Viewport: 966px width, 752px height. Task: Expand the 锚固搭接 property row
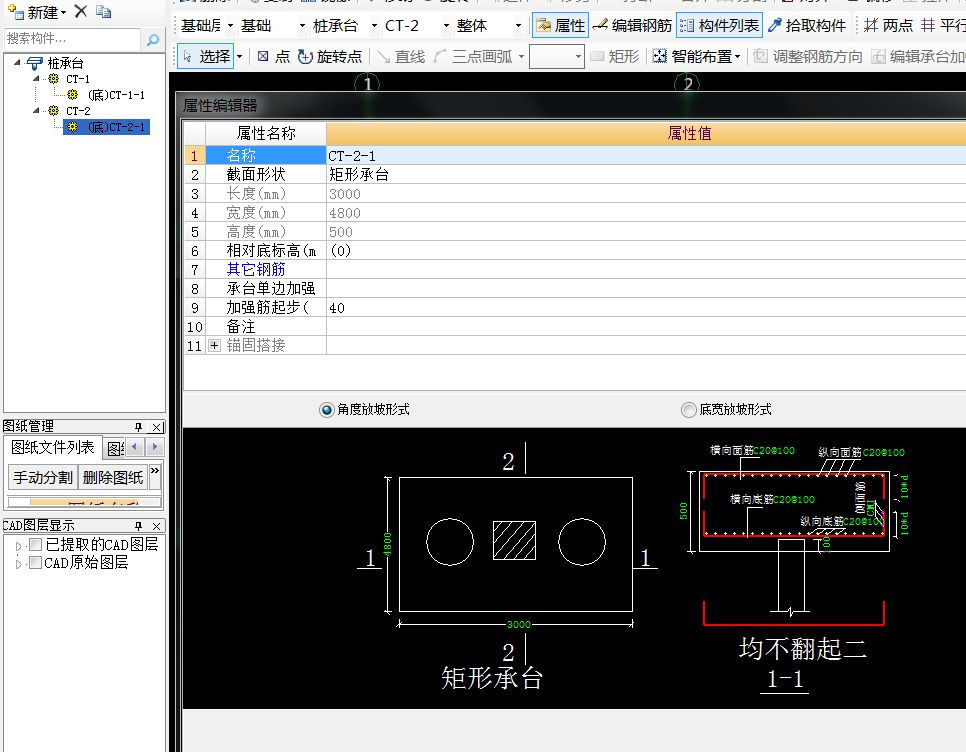[214, 346]
